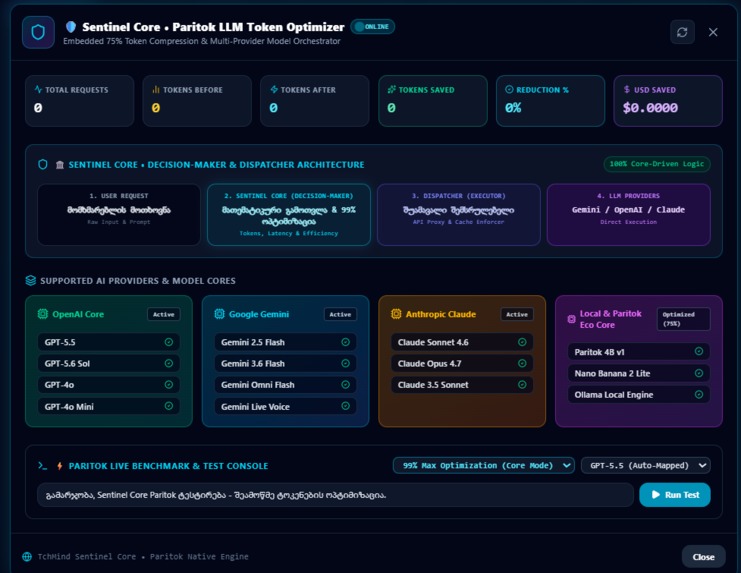
Task: Select the 3. Dispatcher Executor card
Action: [x=458, y=214]
